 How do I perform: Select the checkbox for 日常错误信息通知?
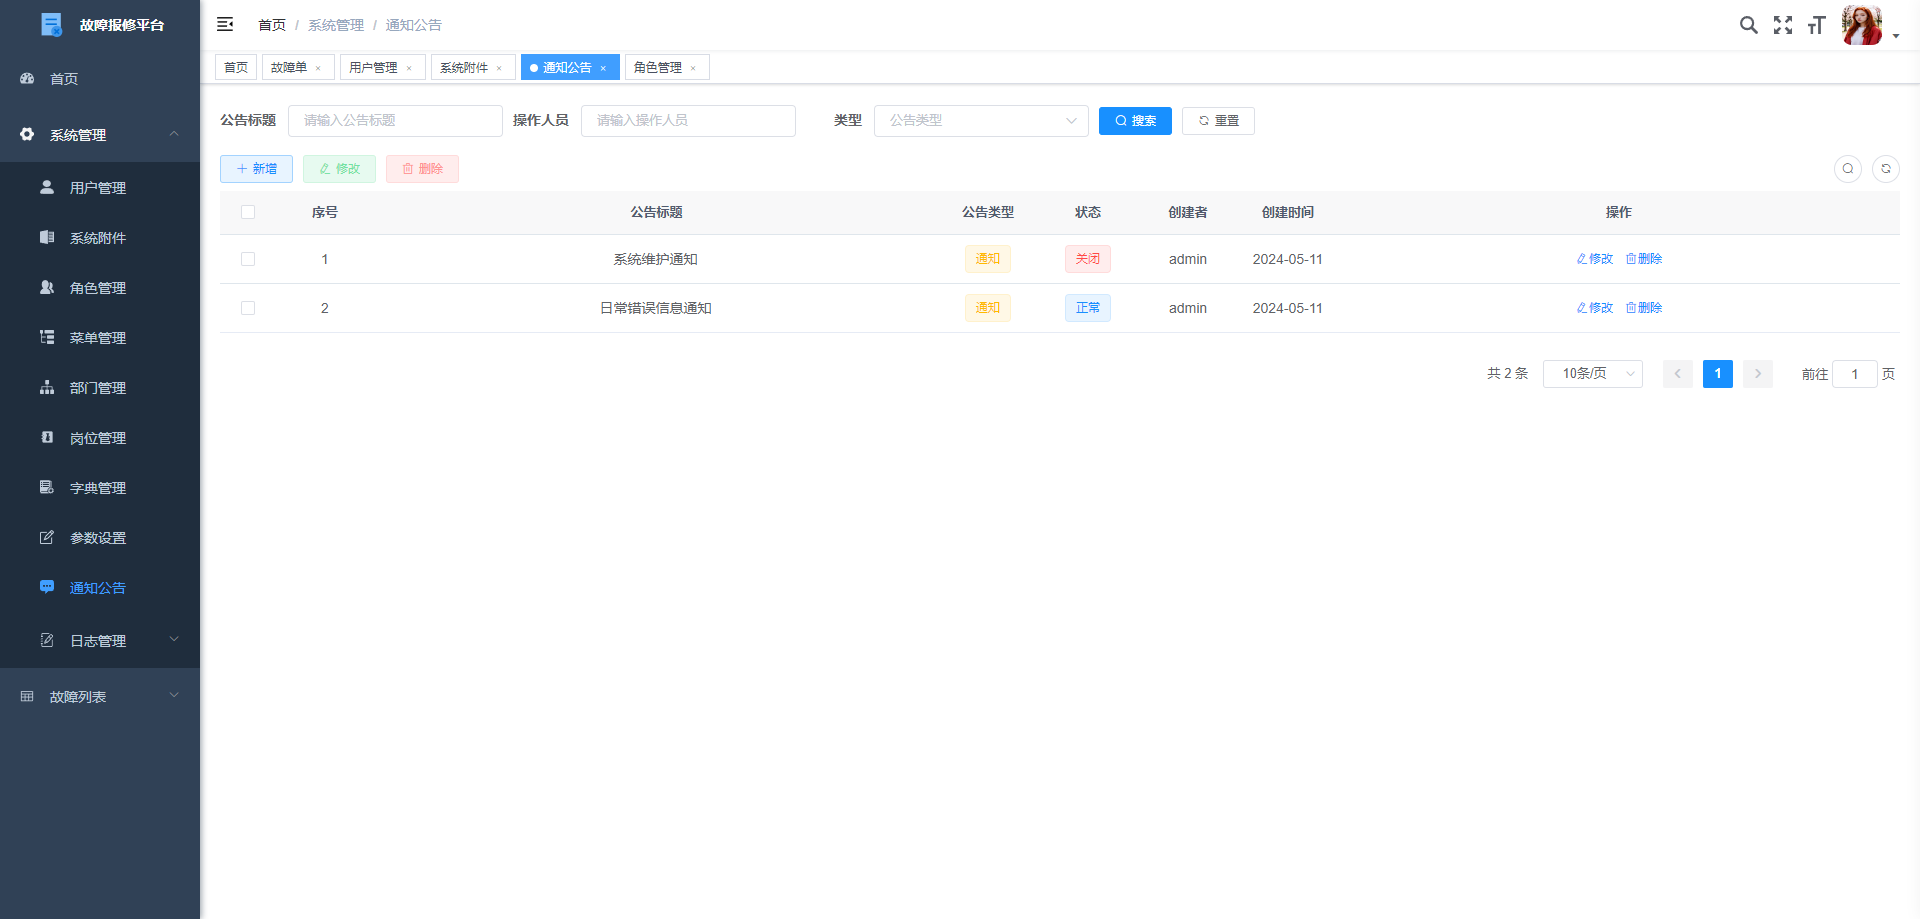pyautogui.click(x=248, y=308)
